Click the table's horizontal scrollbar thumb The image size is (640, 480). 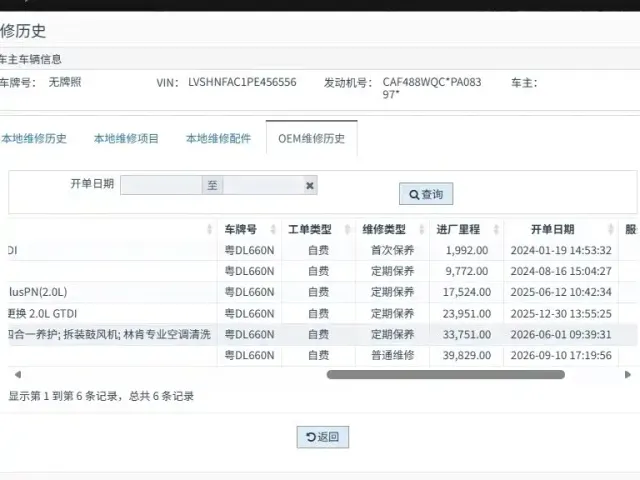click(x=446, y=374)
